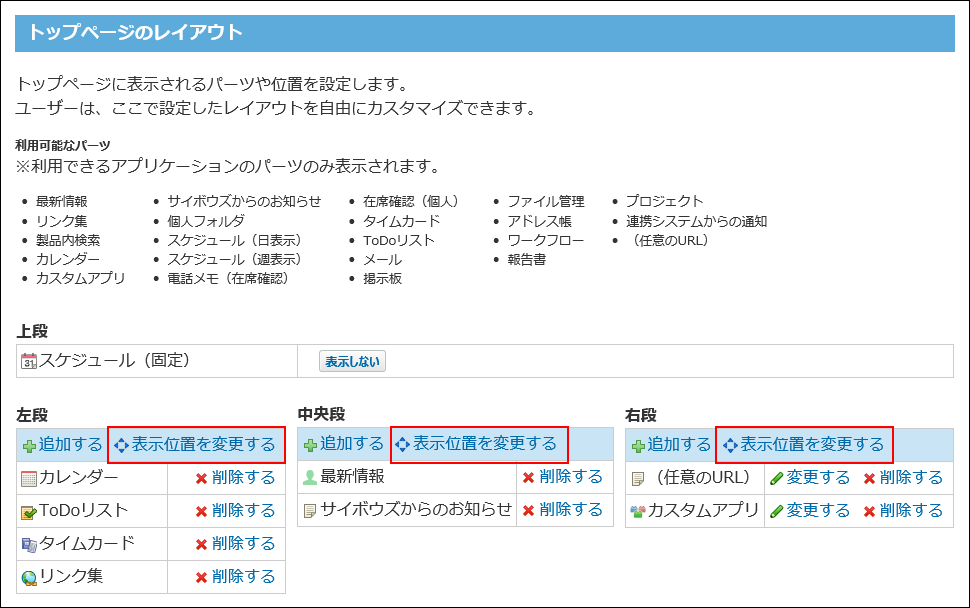
Task: Click 追加する link in 左段
Action: pos(70,445)
